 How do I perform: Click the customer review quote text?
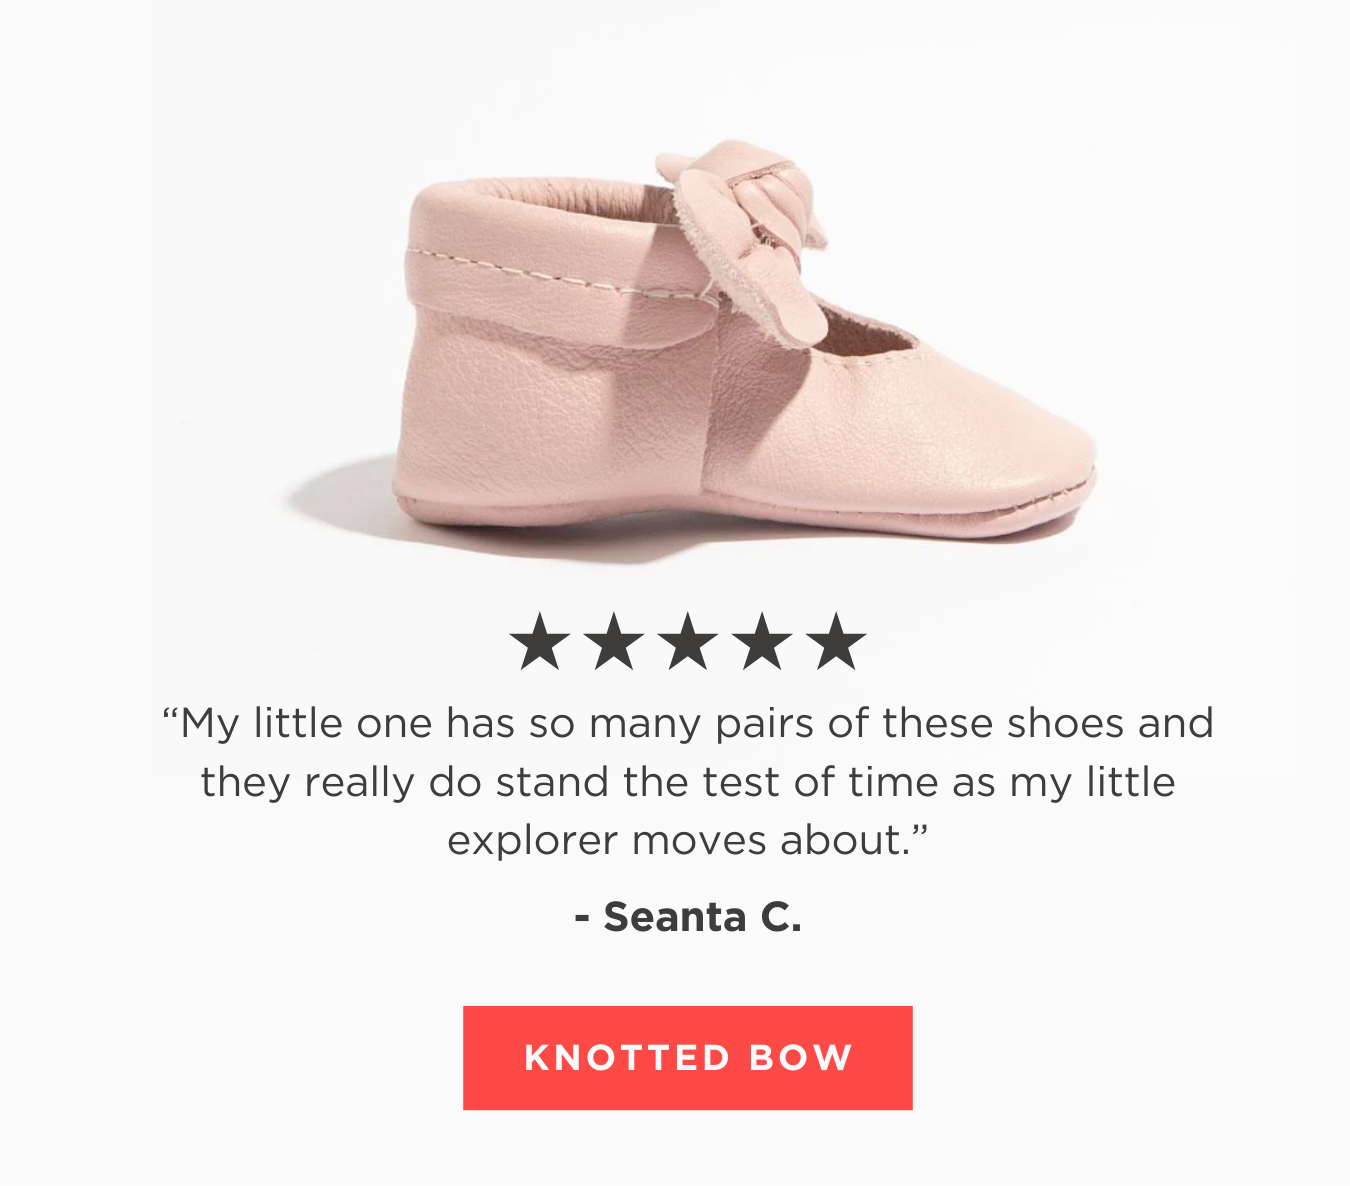point(688,780)
